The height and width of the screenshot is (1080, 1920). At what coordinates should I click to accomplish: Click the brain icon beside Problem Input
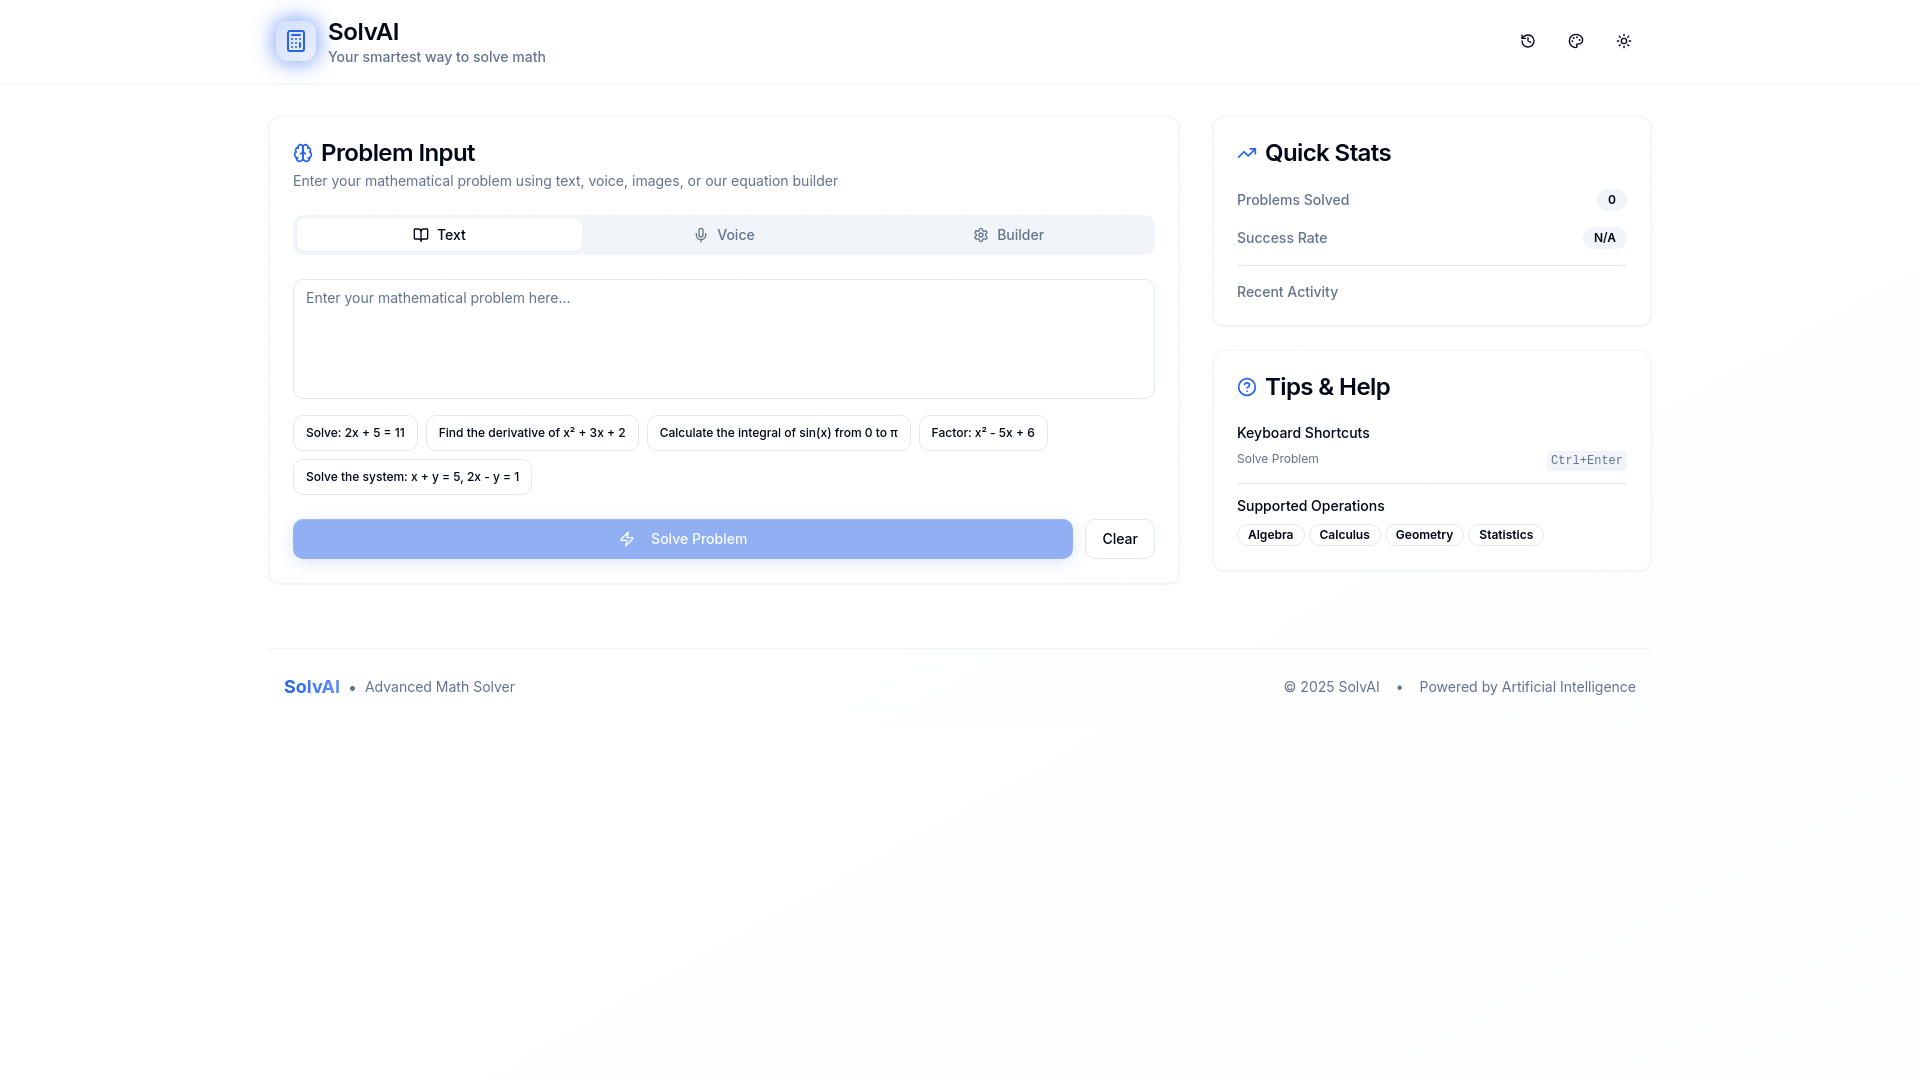point(303,153)
